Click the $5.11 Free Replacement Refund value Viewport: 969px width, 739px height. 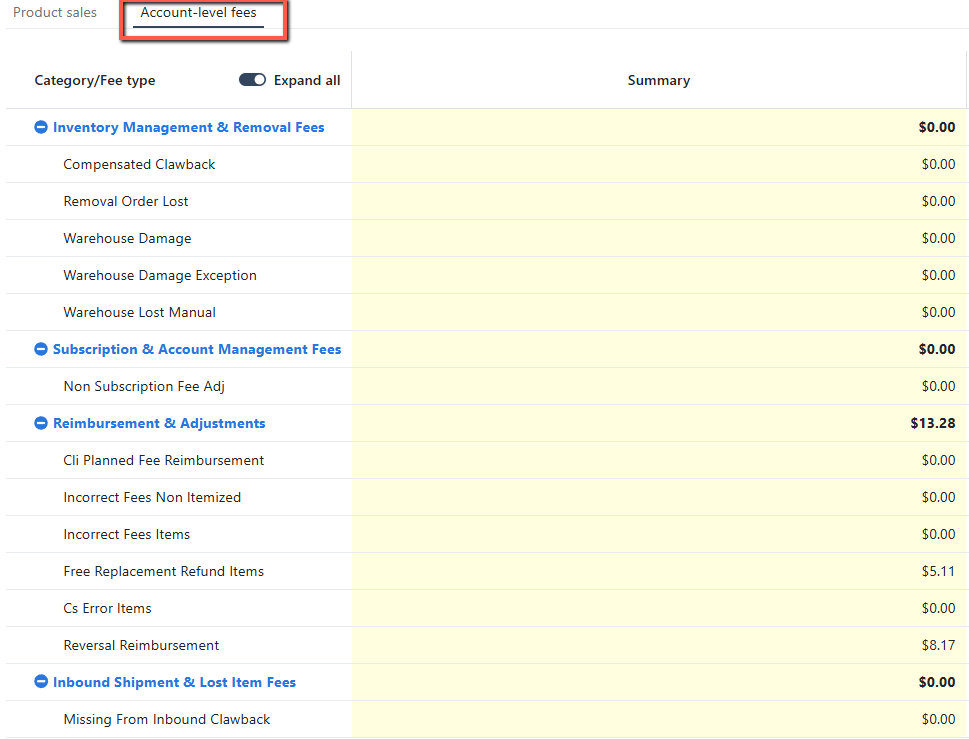coord(938,572)
